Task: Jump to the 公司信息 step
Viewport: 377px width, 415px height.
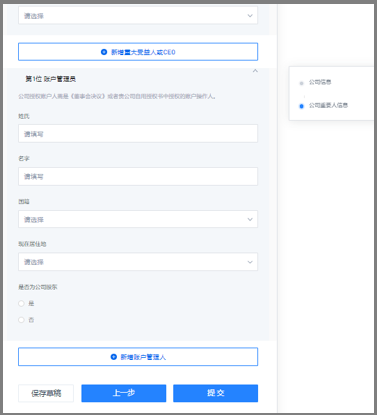Action: pos(320,82)
